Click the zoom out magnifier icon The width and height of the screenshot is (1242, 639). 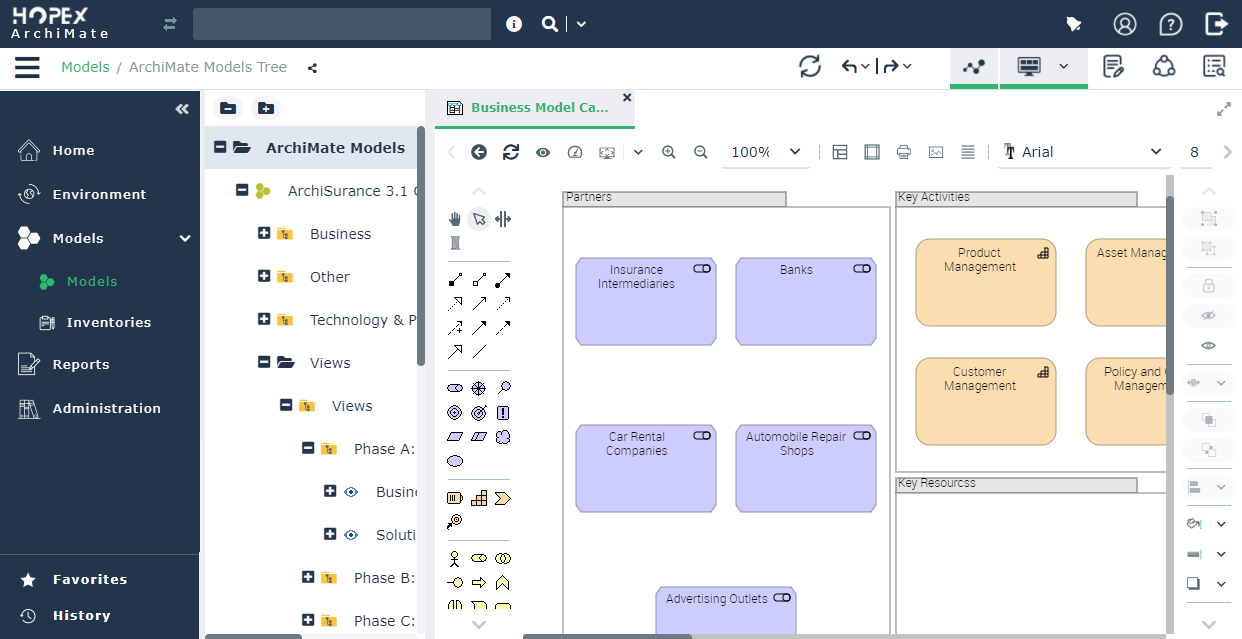coord(701,152)
